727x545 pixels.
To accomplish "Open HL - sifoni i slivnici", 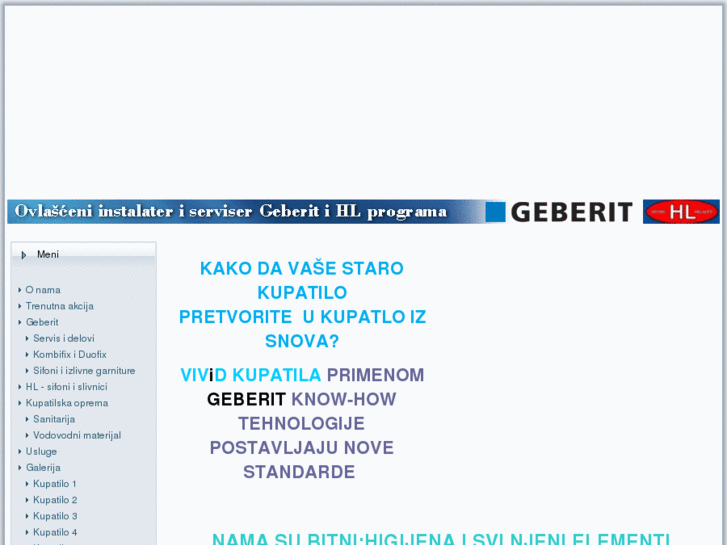I will coord(66,387).
